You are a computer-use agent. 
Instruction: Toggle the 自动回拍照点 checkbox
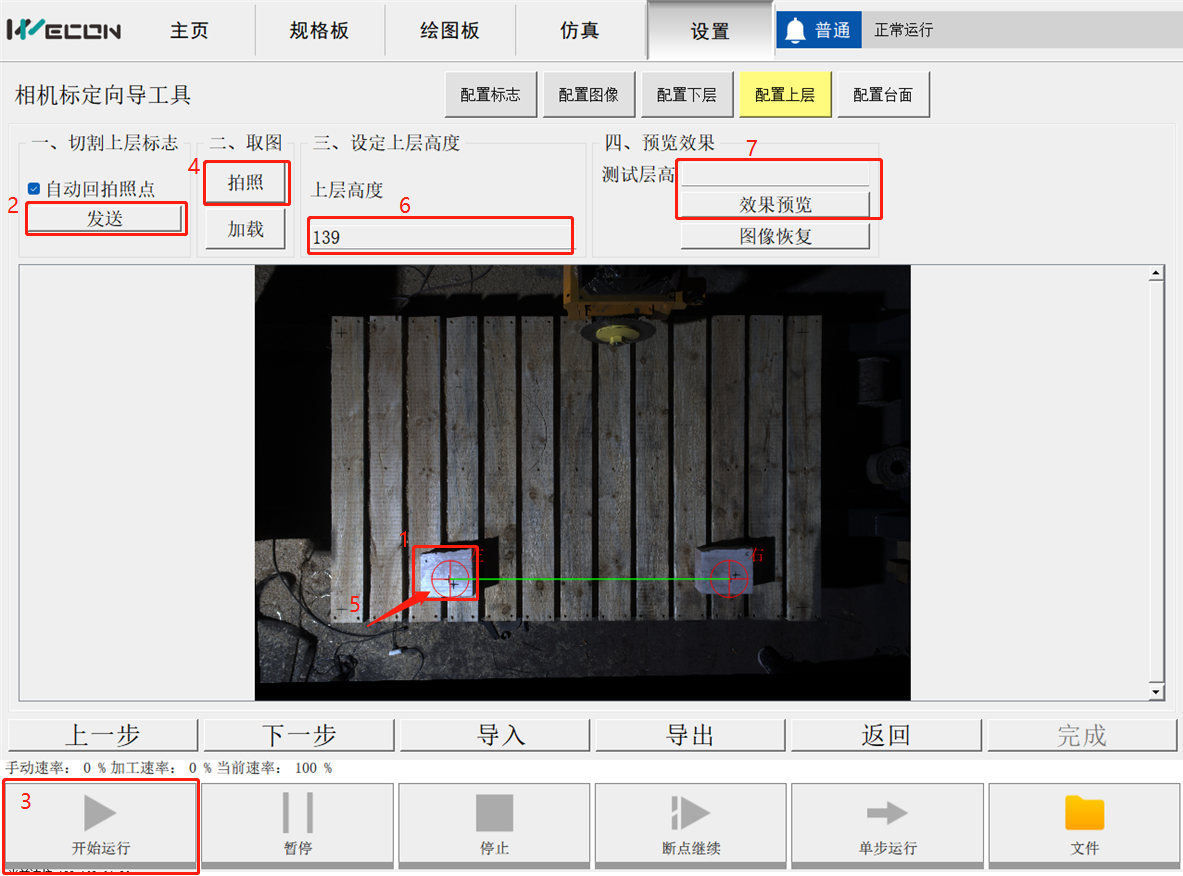pos(34,188)
